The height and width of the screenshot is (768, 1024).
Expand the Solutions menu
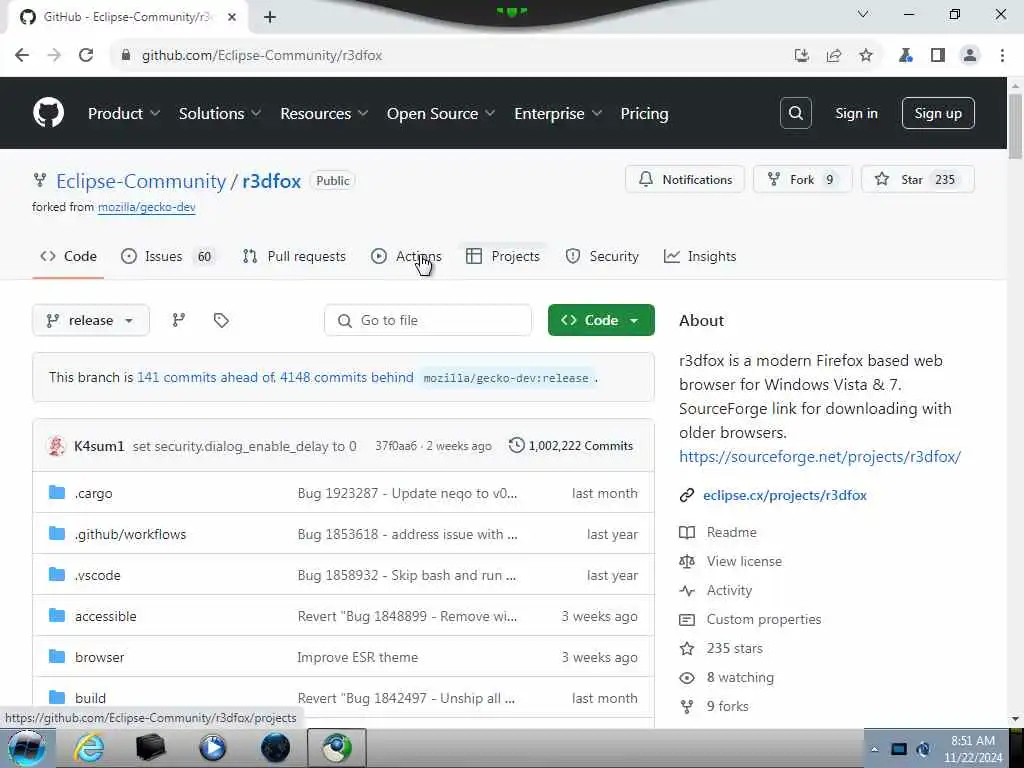(x=220, y=114)
